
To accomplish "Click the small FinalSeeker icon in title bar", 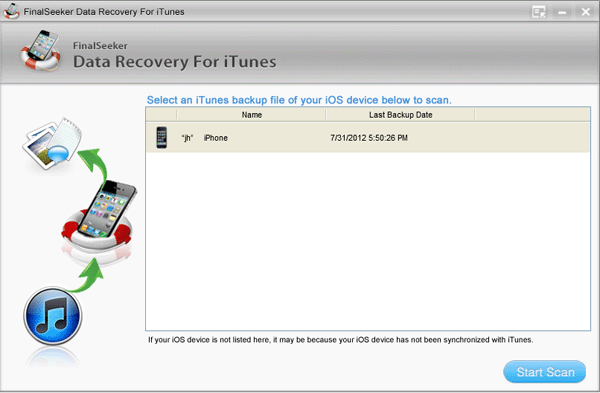I will coord(11,11).
